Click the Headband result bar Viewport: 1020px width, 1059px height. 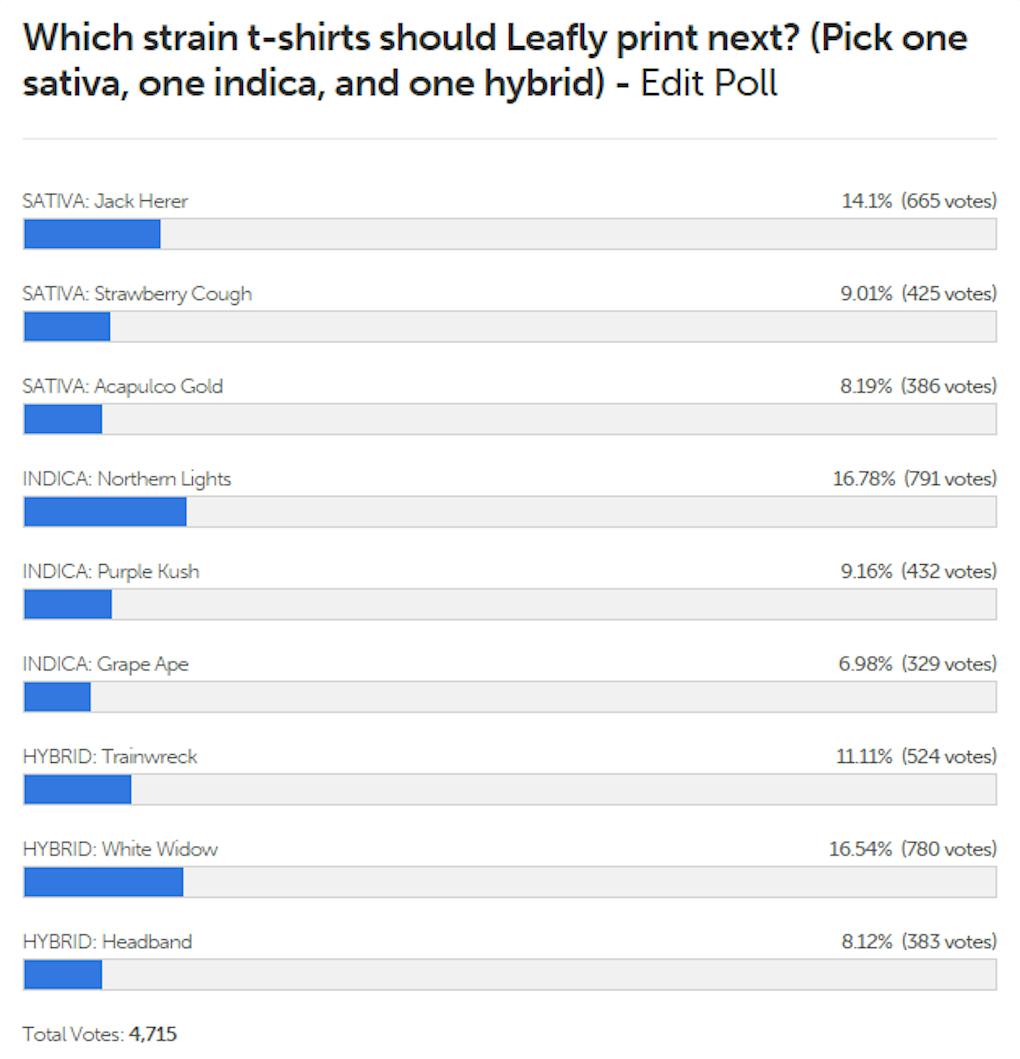pos(509,974)
